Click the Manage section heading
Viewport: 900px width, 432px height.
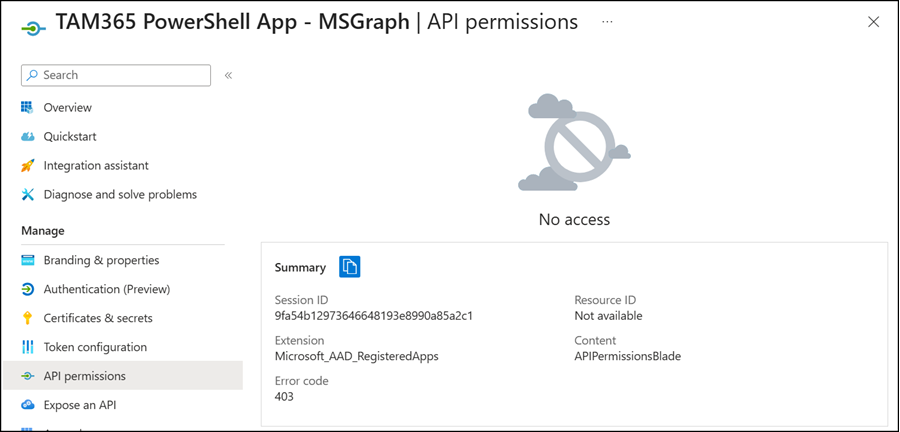pyautogui.click(x=42, y=231)
